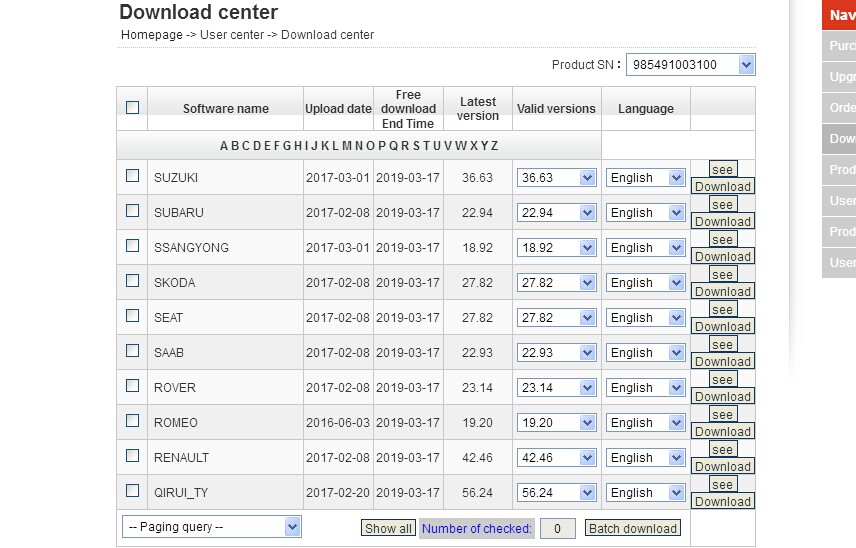Filter software by letter S

pos(417,146)
